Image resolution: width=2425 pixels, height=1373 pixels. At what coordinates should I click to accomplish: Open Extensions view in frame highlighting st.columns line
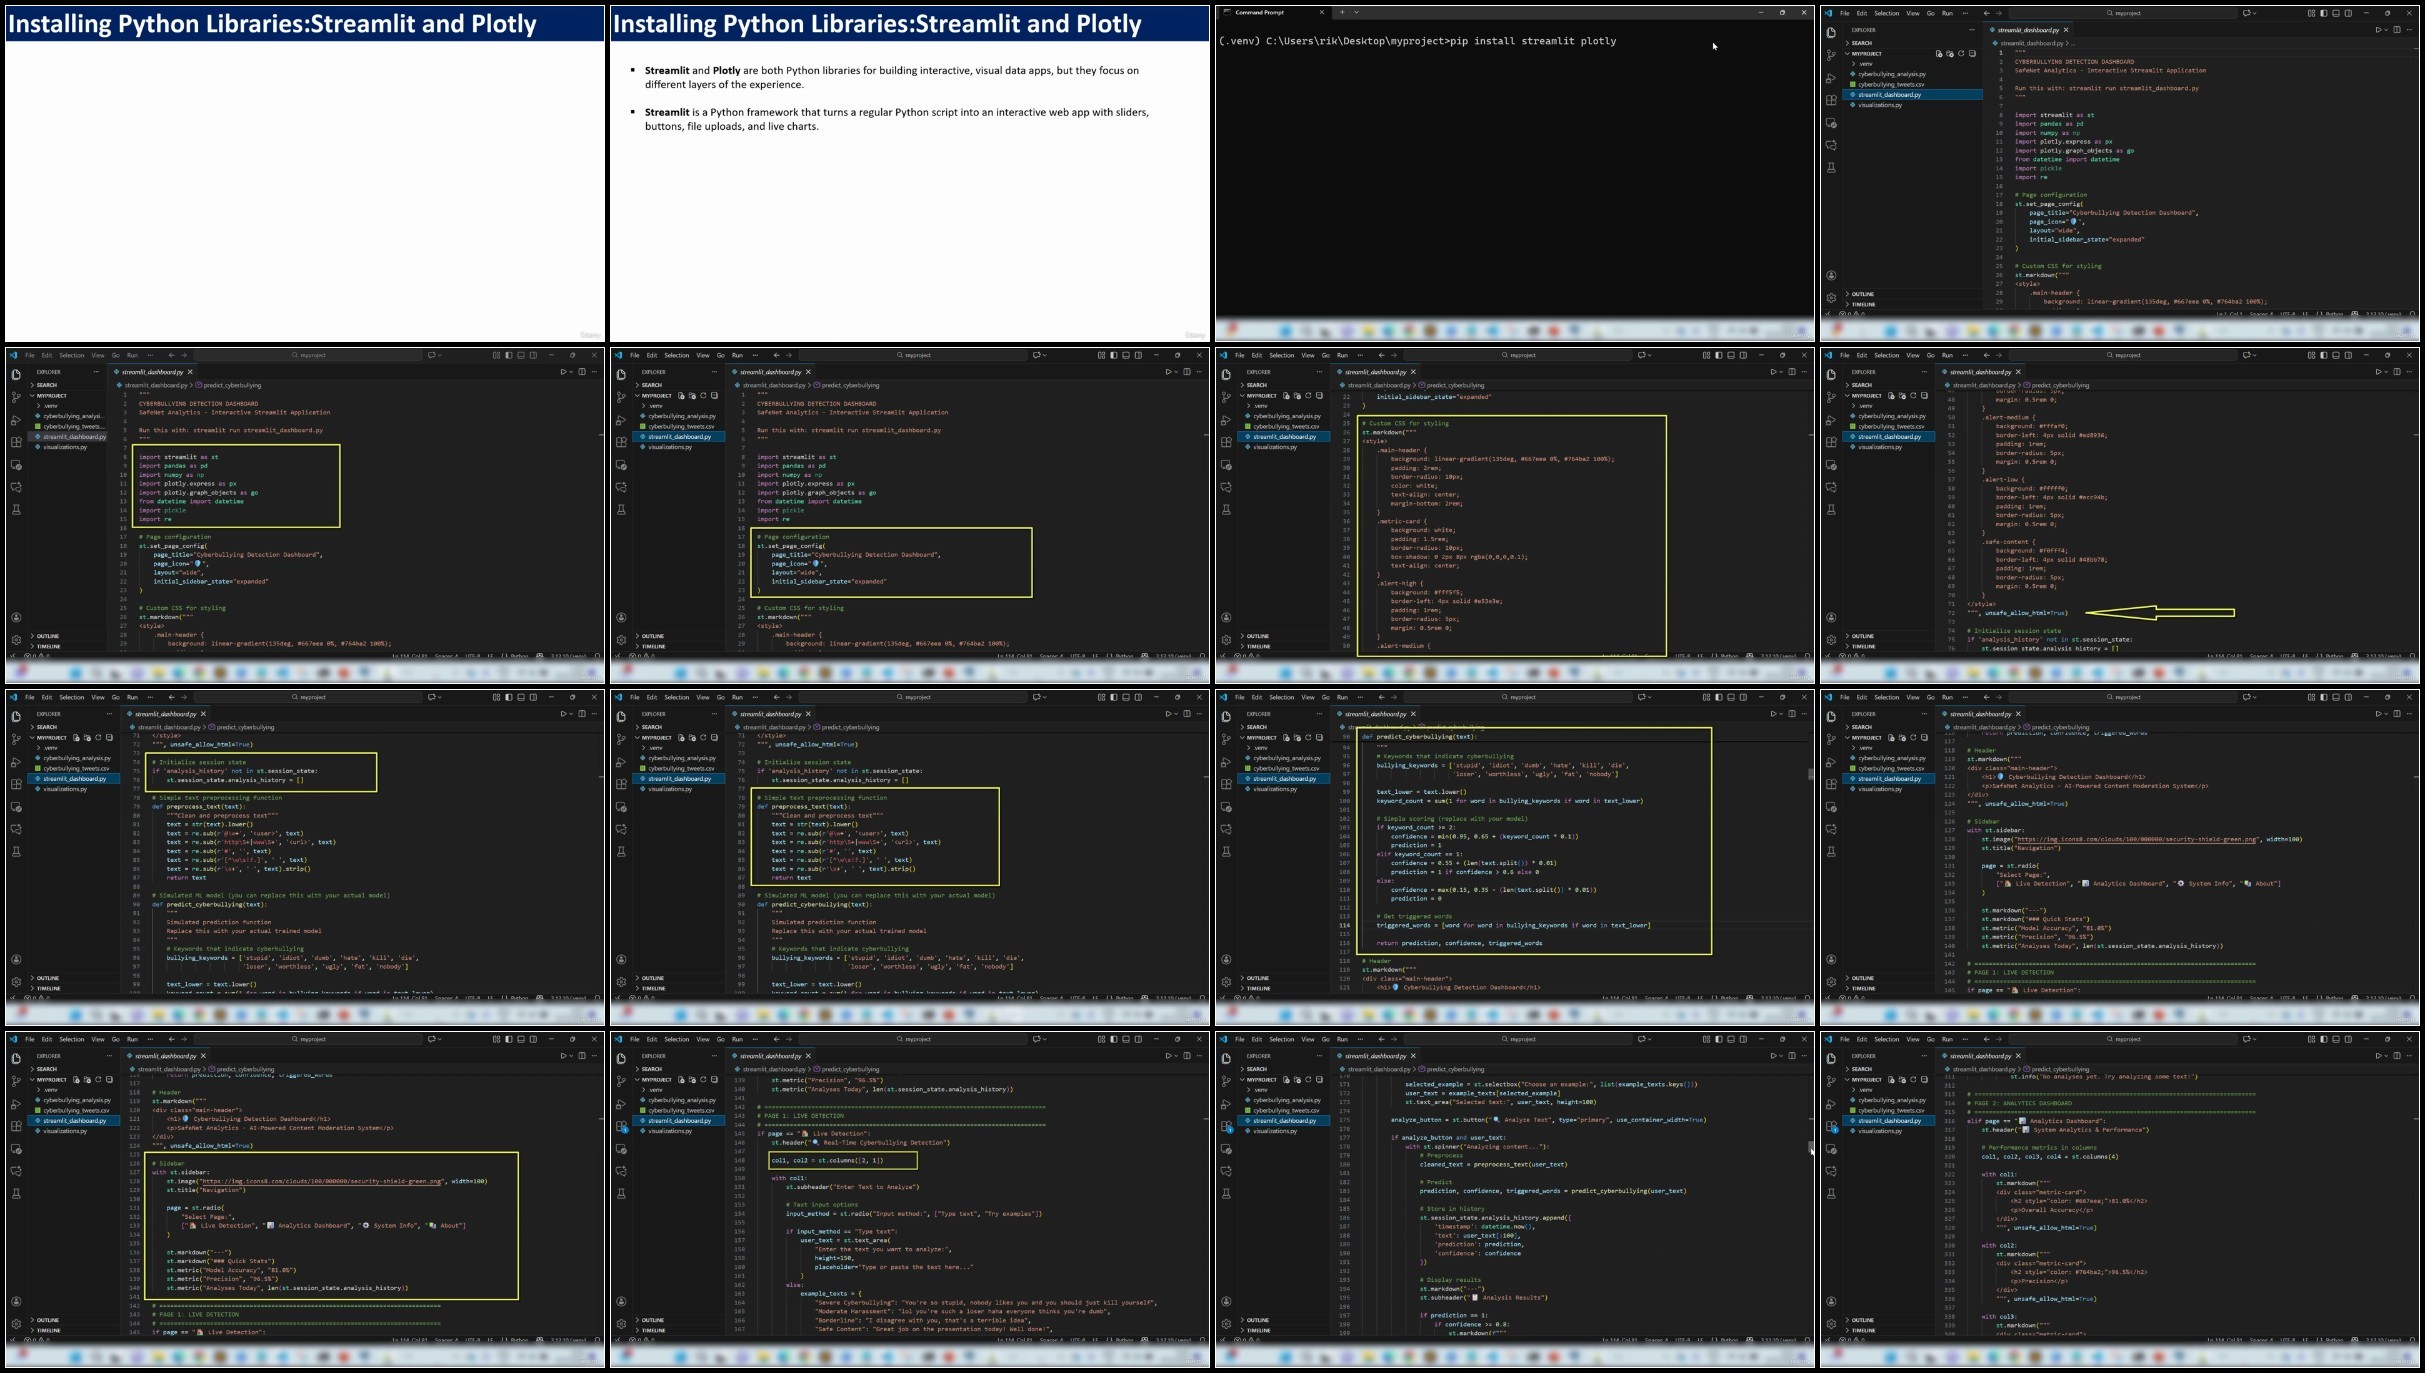pyautogui.click(x=621, y=1126)
